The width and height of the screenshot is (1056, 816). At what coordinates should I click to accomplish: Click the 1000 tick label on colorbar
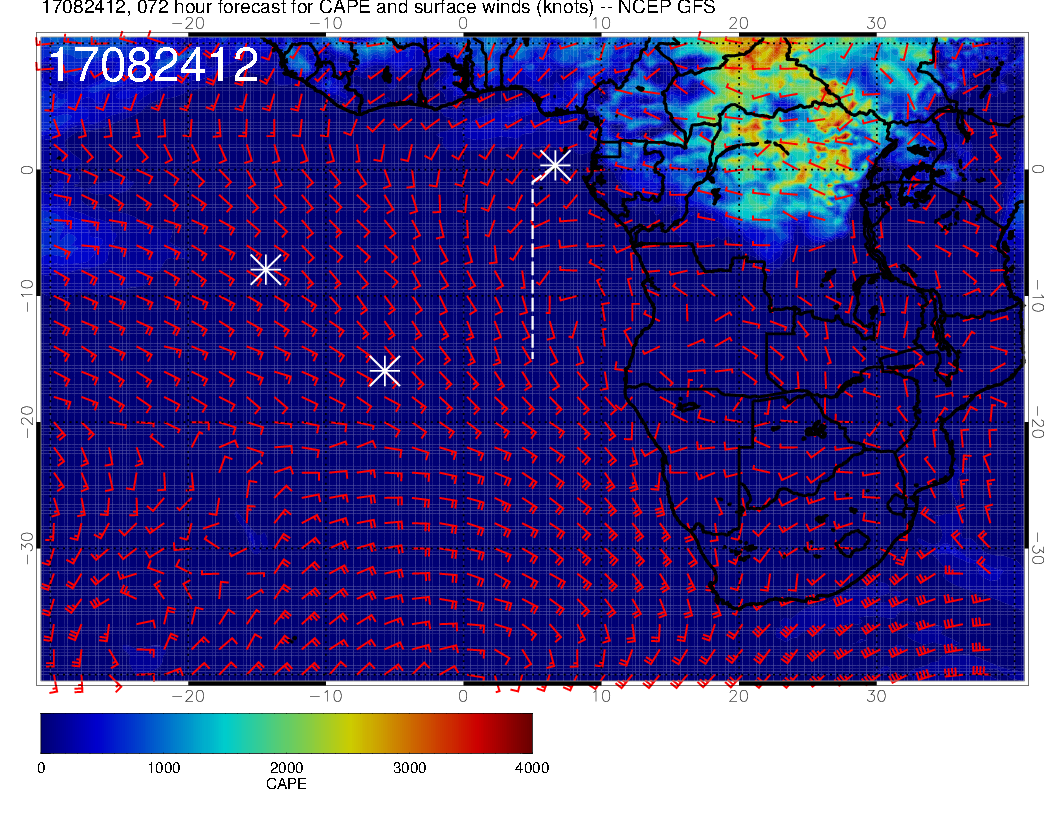164,768
